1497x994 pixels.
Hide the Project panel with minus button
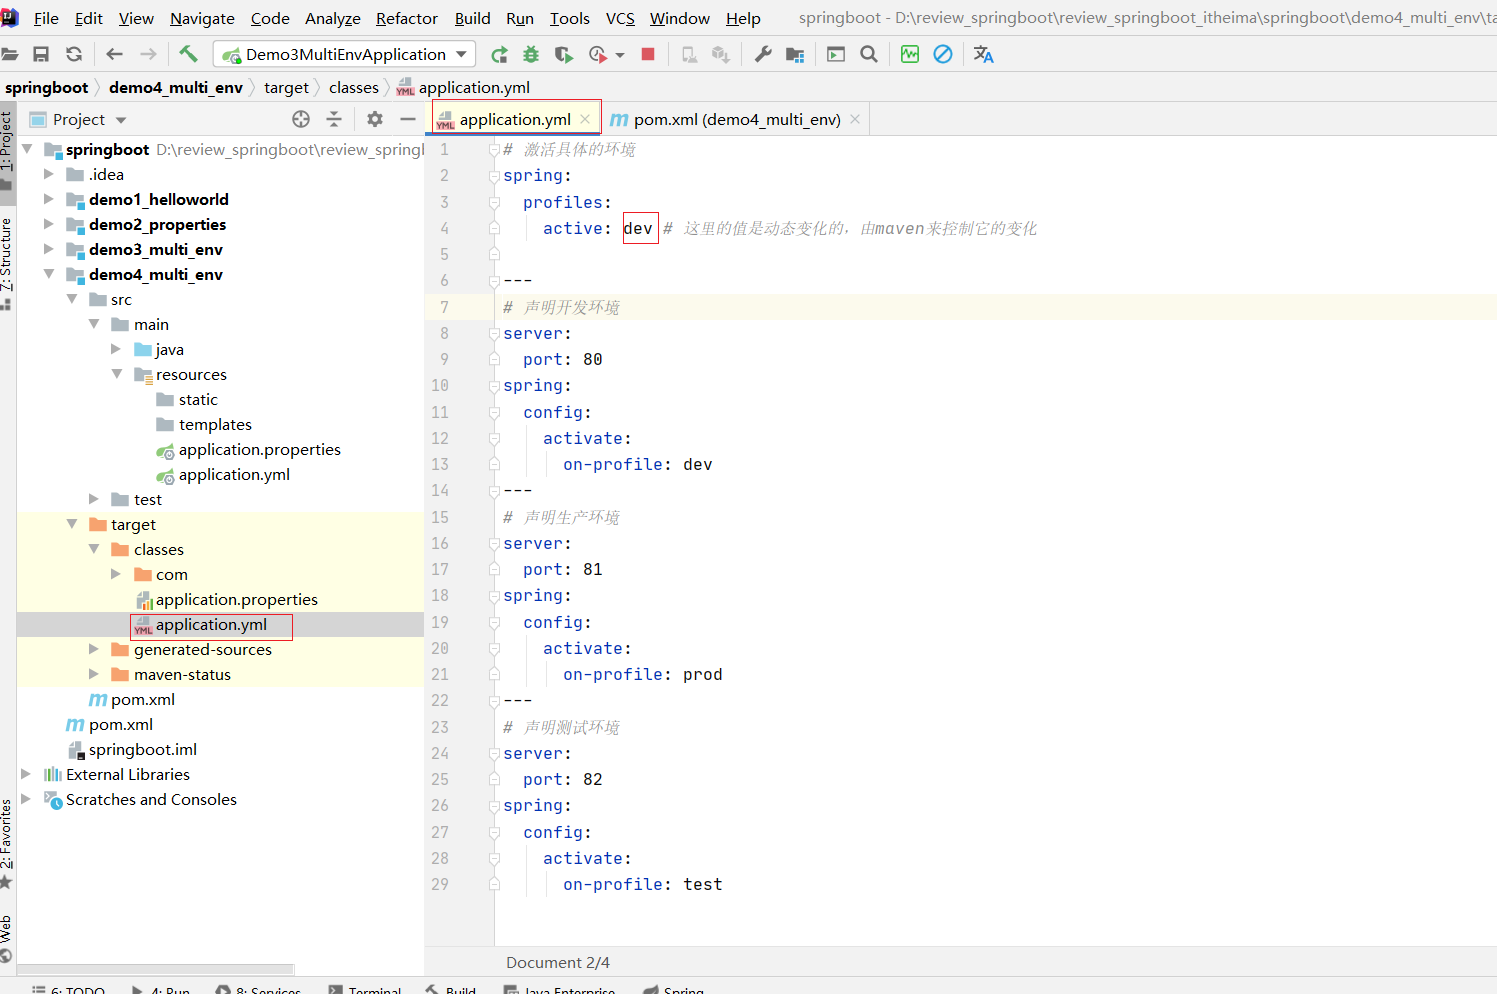click(407, 119)
